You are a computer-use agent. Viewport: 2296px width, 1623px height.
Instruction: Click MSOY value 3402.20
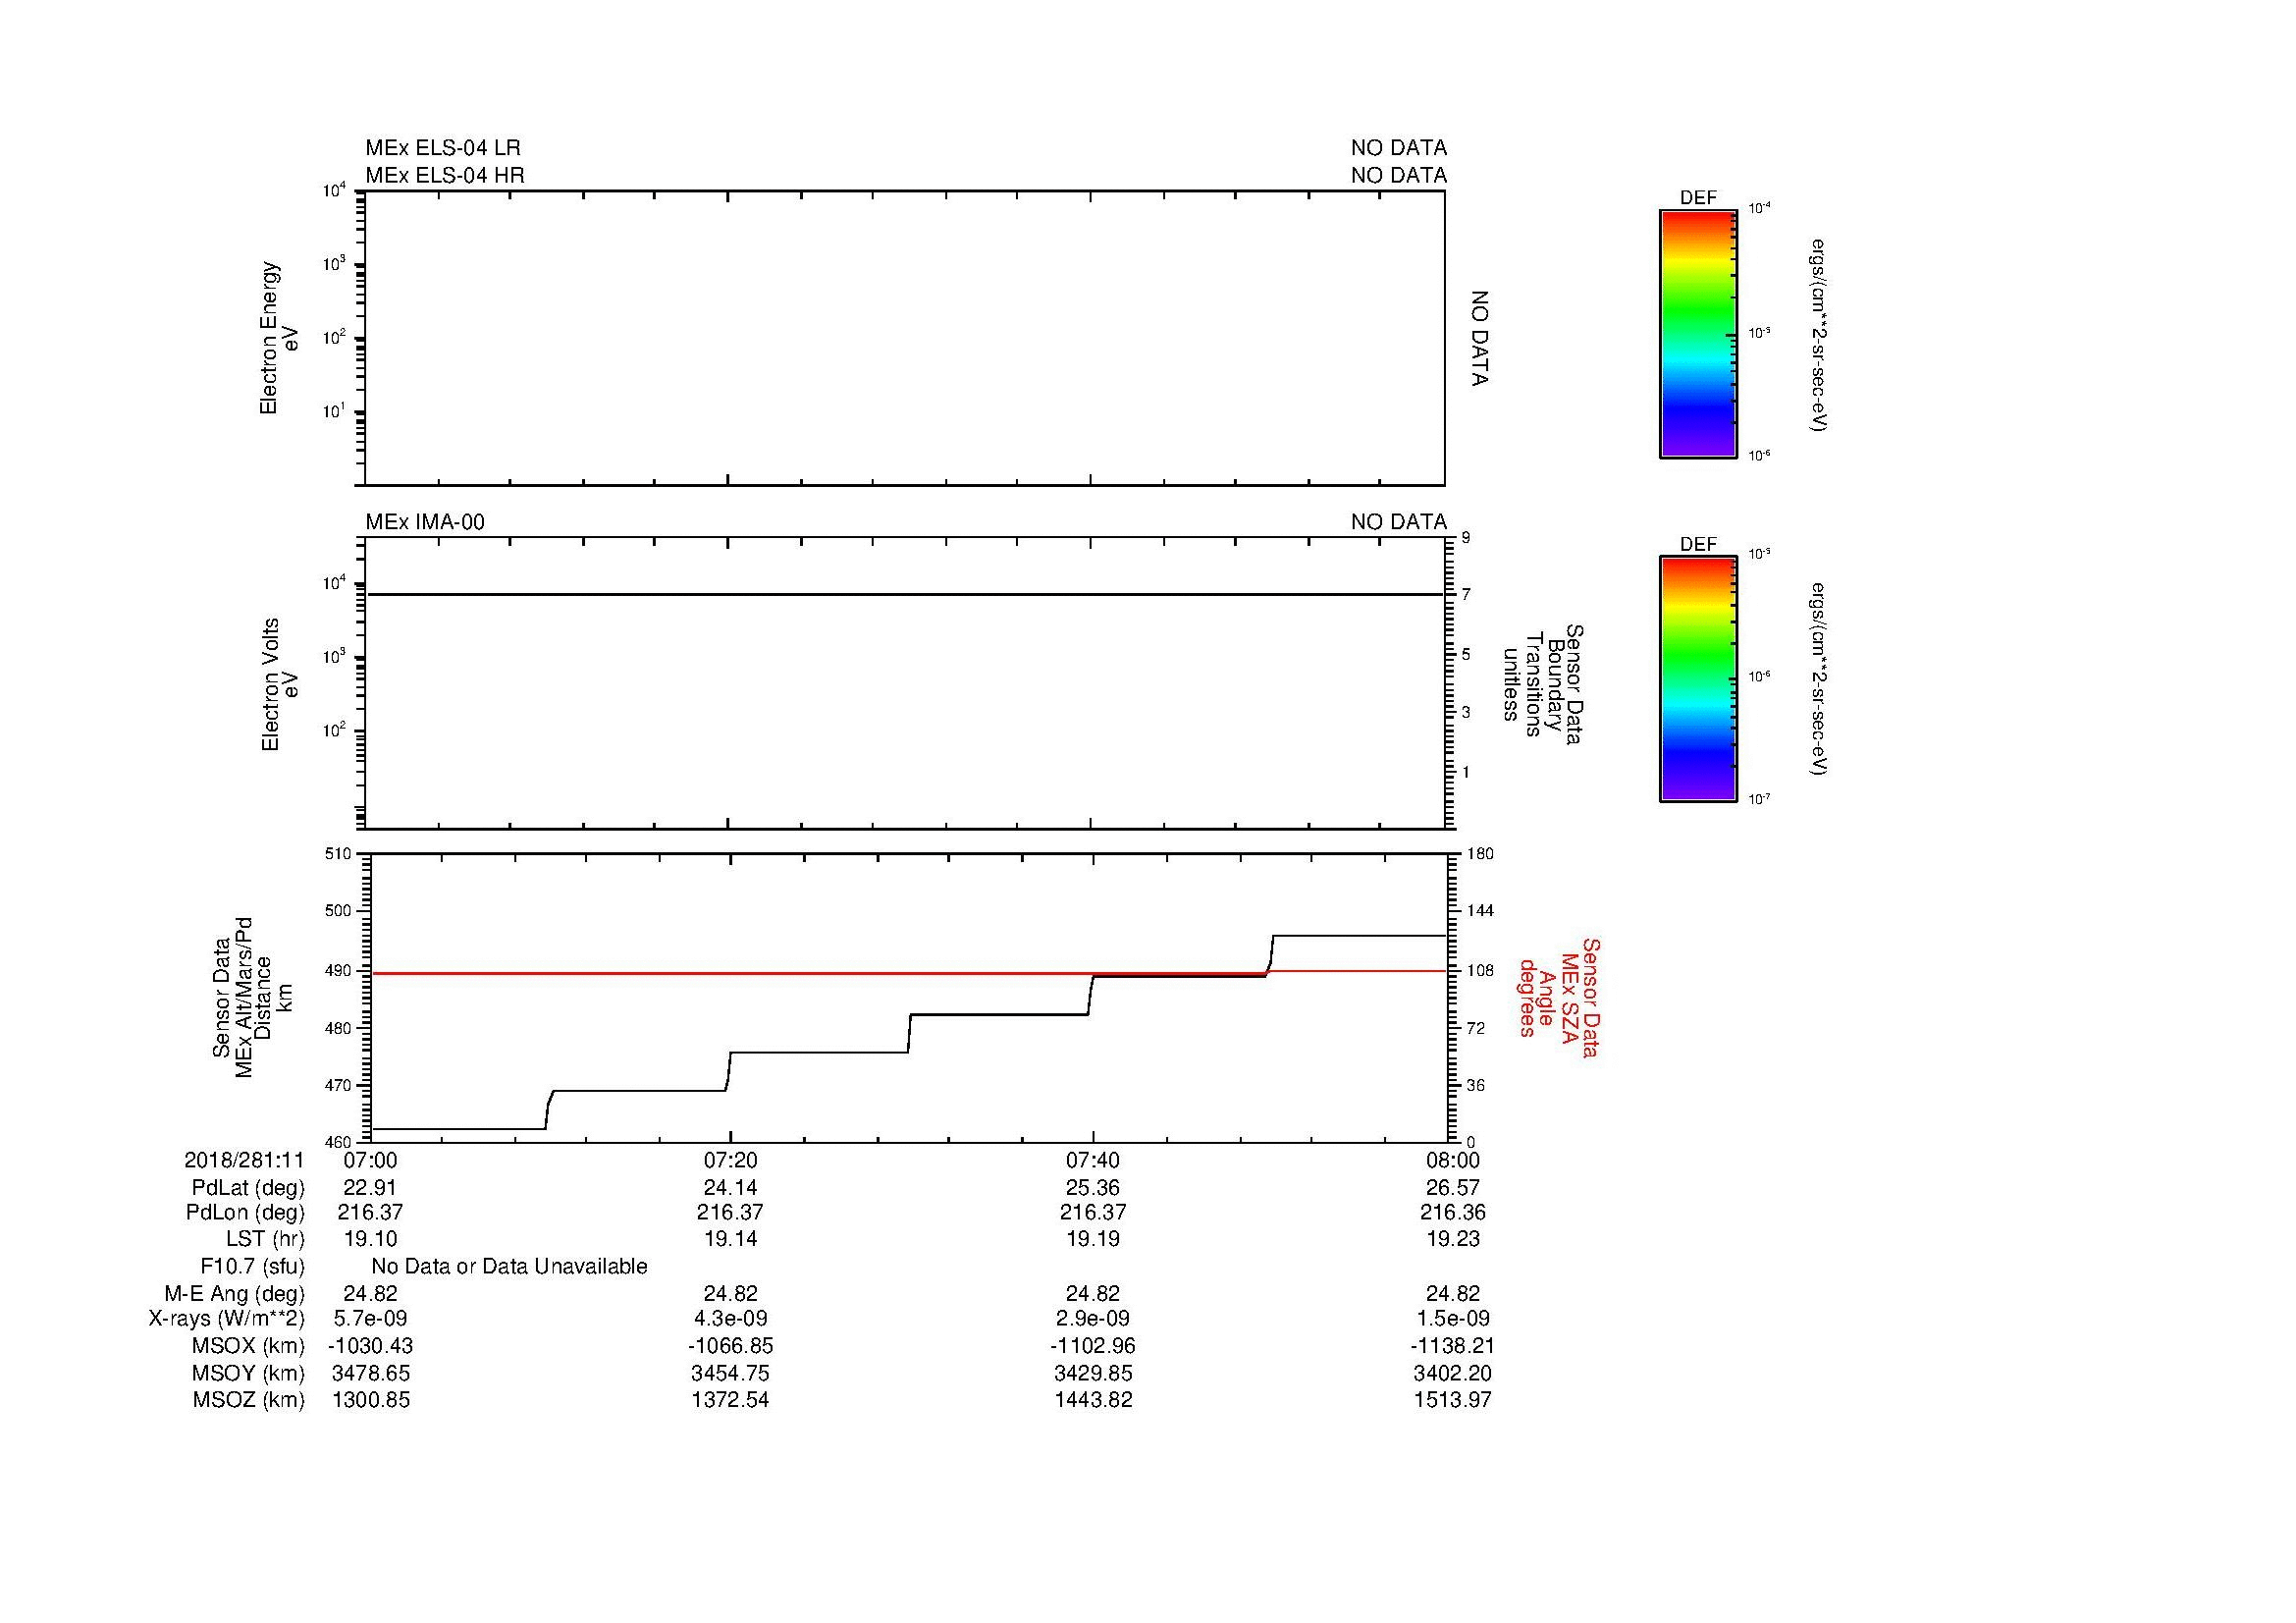[1453, 1374]
